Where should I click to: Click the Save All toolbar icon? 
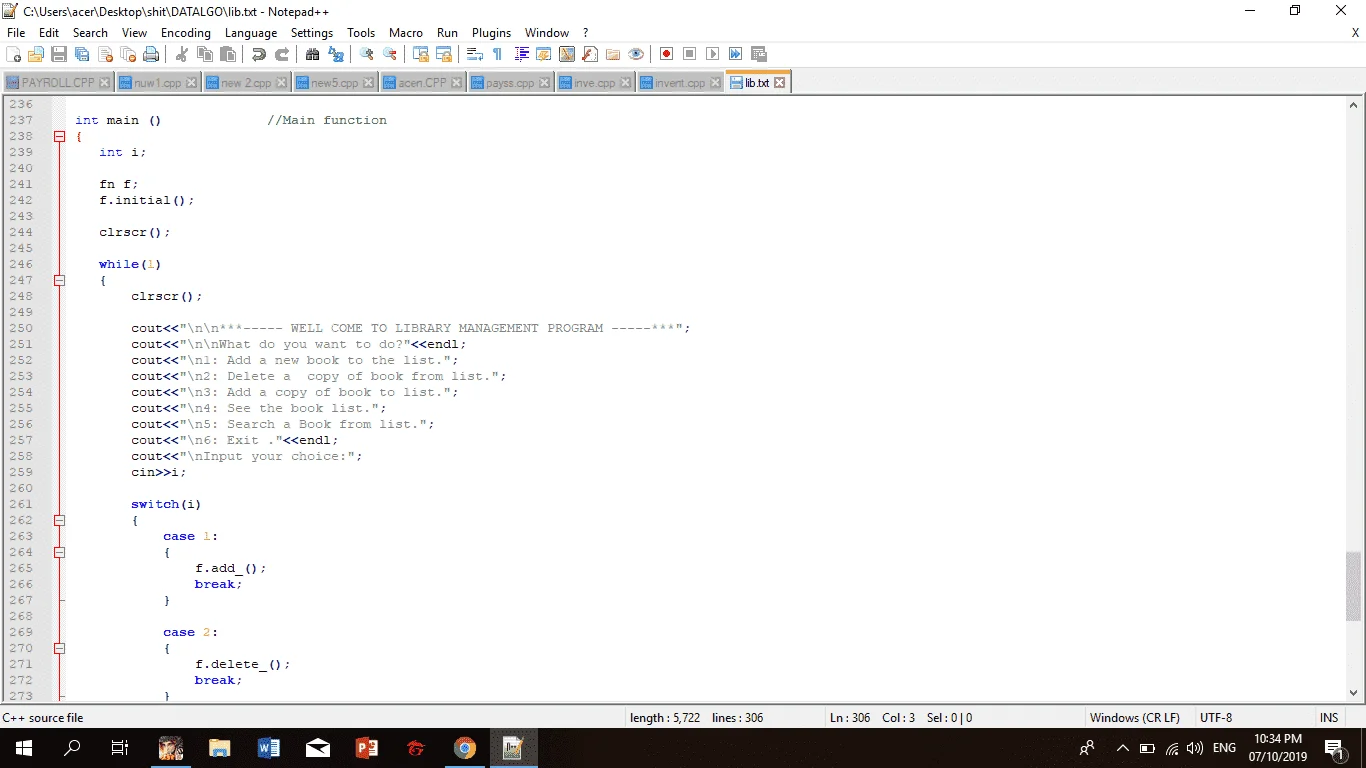point(82,54)
